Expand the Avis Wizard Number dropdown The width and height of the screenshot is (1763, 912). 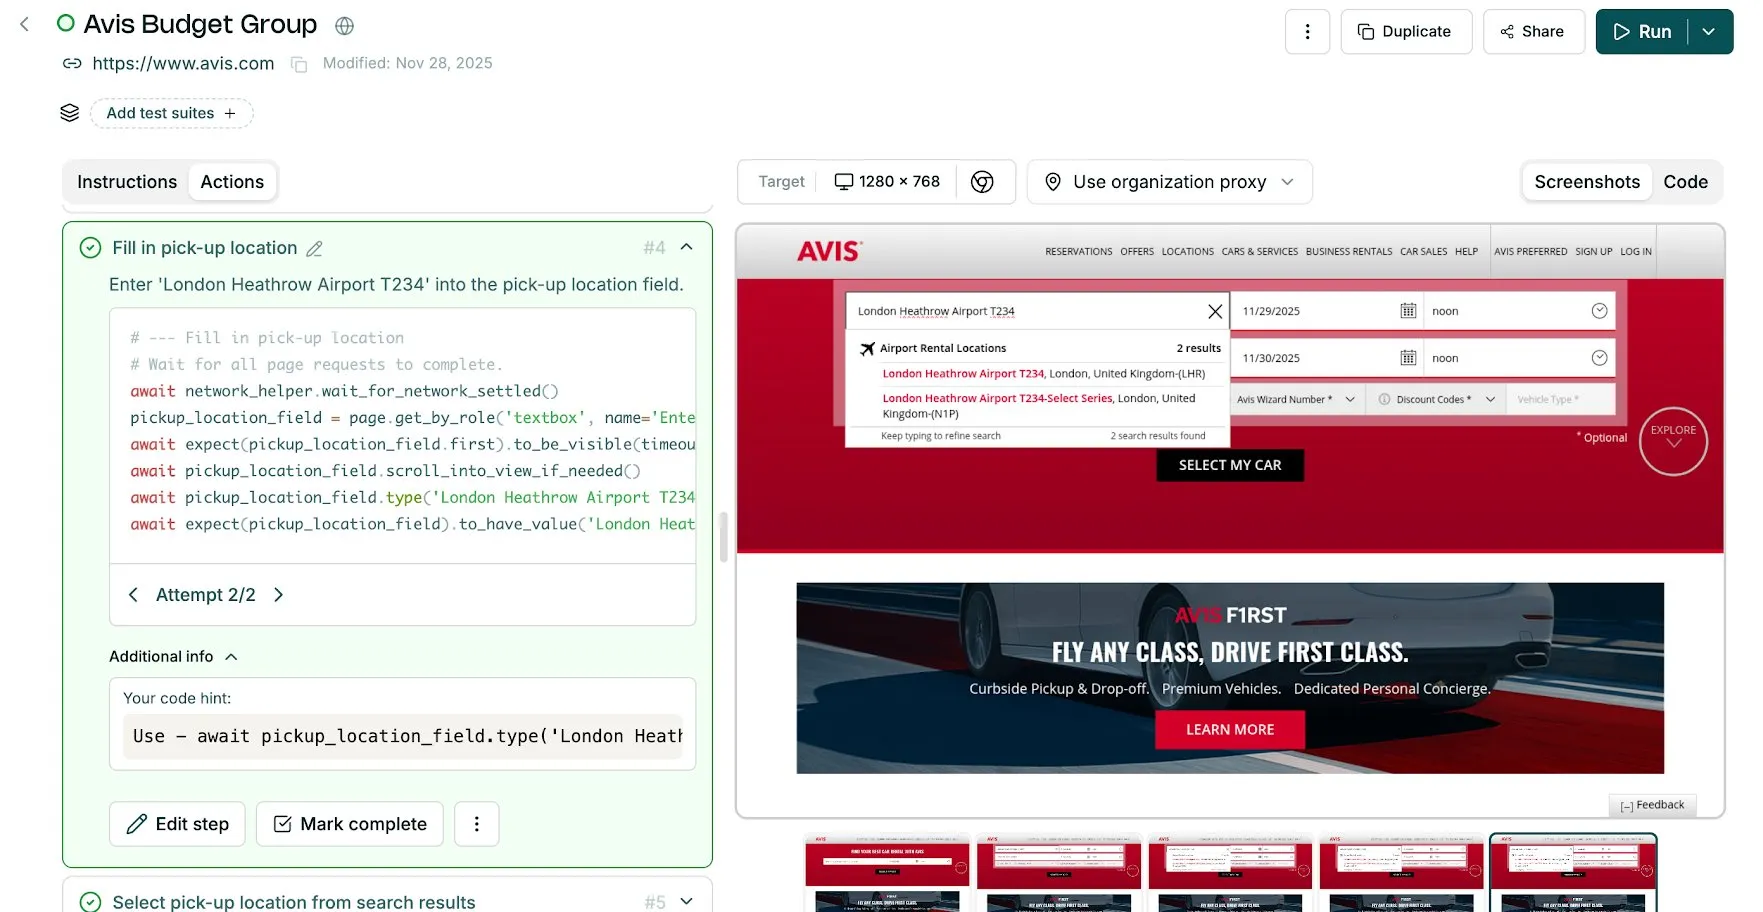[1295, 399]
